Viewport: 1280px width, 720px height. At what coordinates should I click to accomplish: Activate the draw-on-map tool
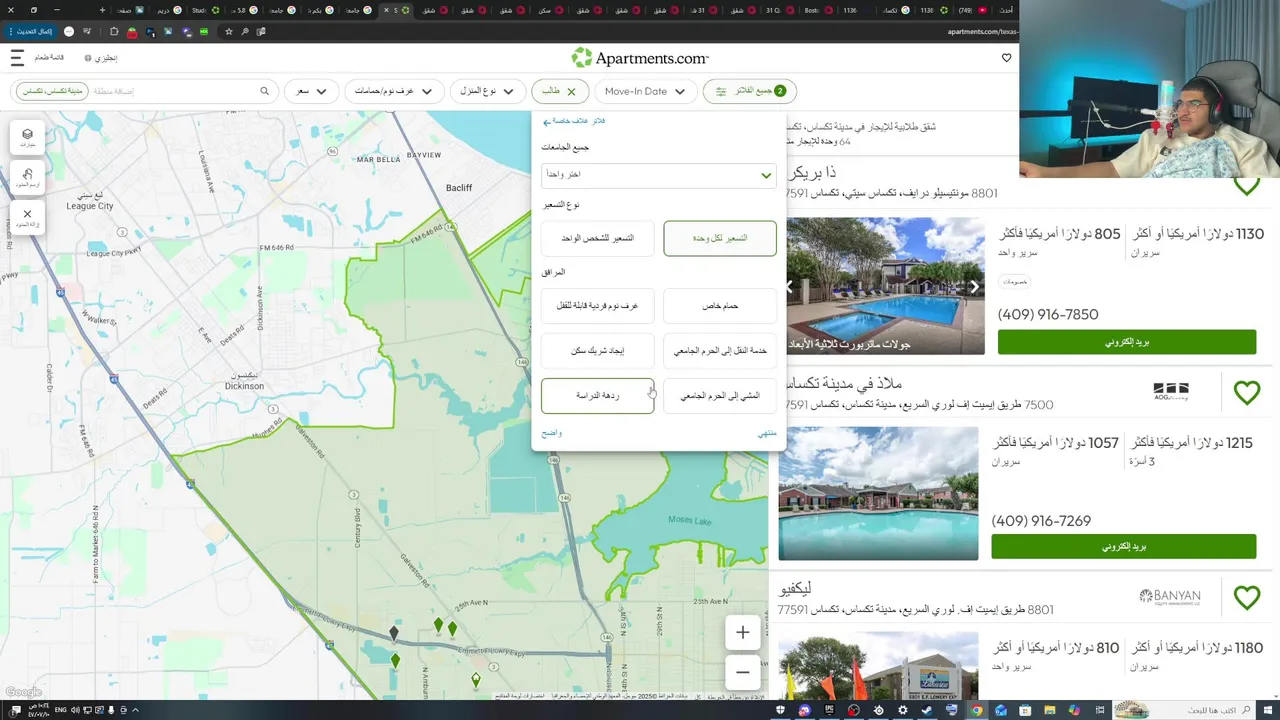[27, 177]
